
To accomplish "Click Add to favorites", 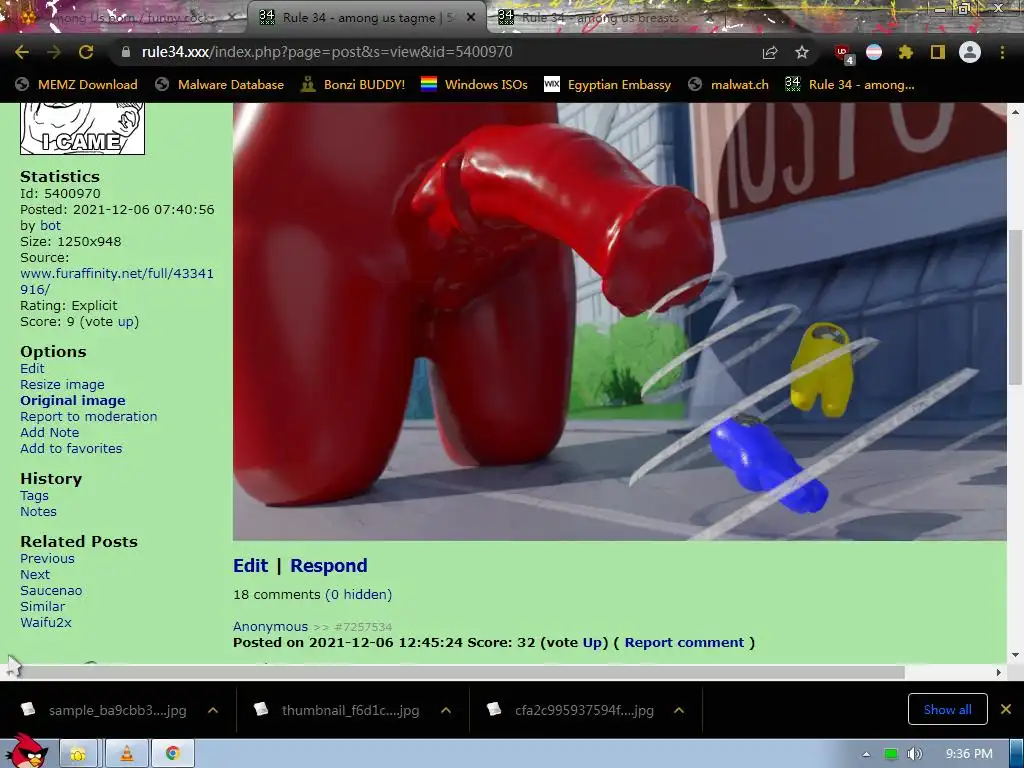I will tap(71, 449).
